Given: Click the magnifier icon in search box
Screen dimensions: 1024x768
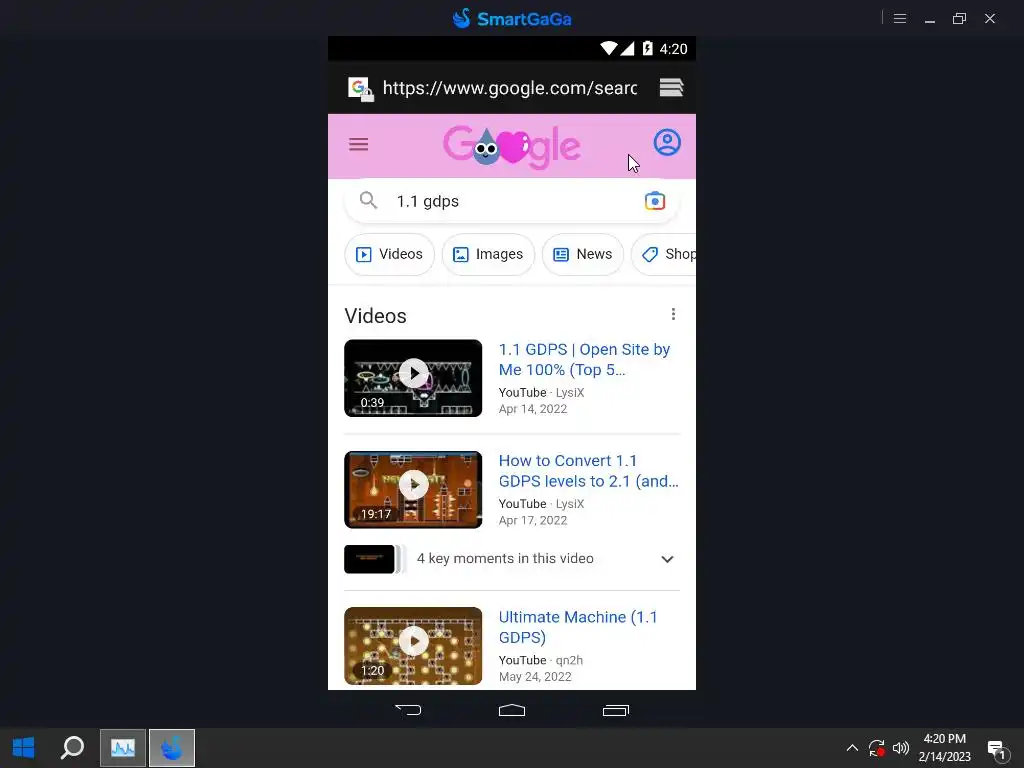Looking at the screenshot, I should coord(368,200).
